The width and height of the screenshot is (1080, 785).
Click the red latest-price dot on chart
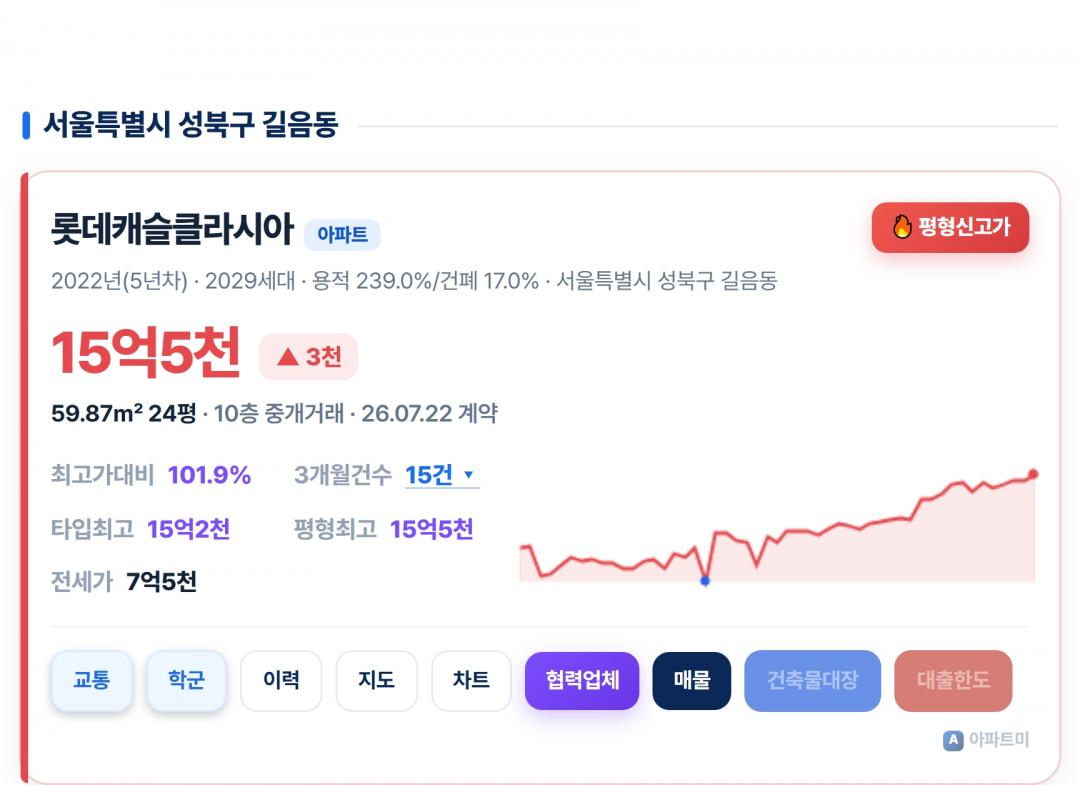(1032, 474)
